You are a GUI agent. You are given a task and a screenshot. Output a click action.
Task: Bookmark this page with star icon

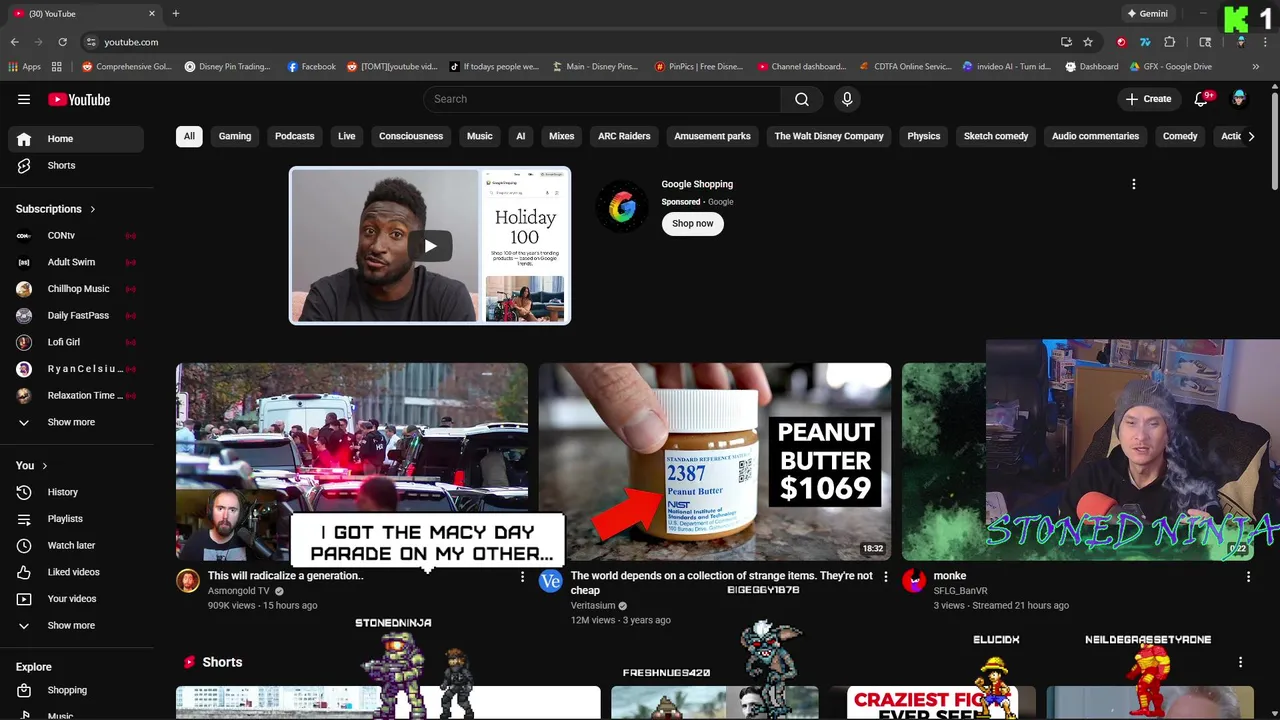point(1088,42)
